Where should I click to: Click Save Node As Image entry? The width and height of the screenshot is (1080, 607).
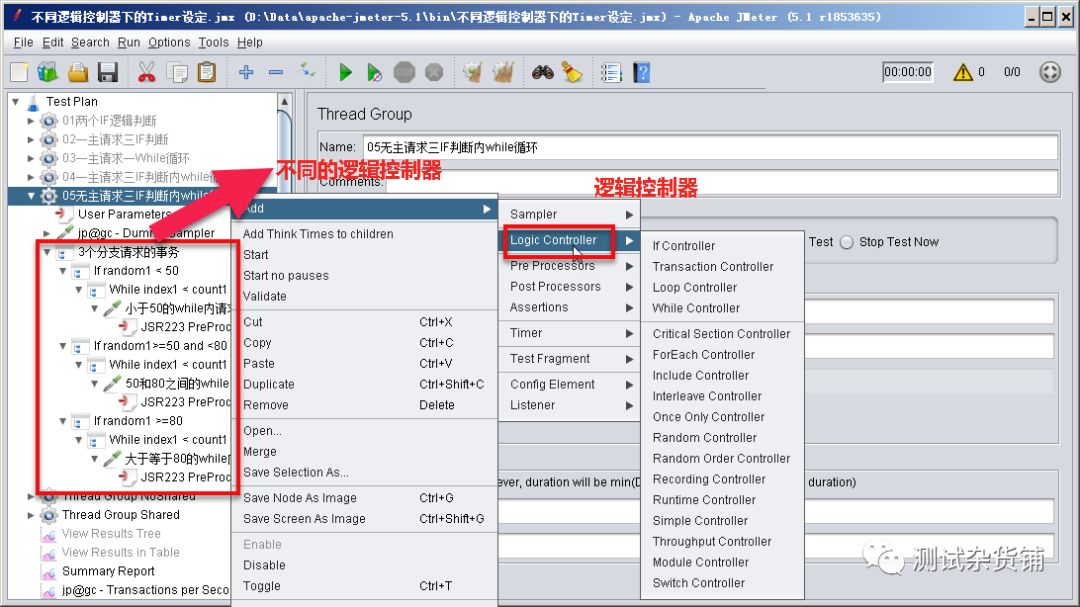pos(364,498)
